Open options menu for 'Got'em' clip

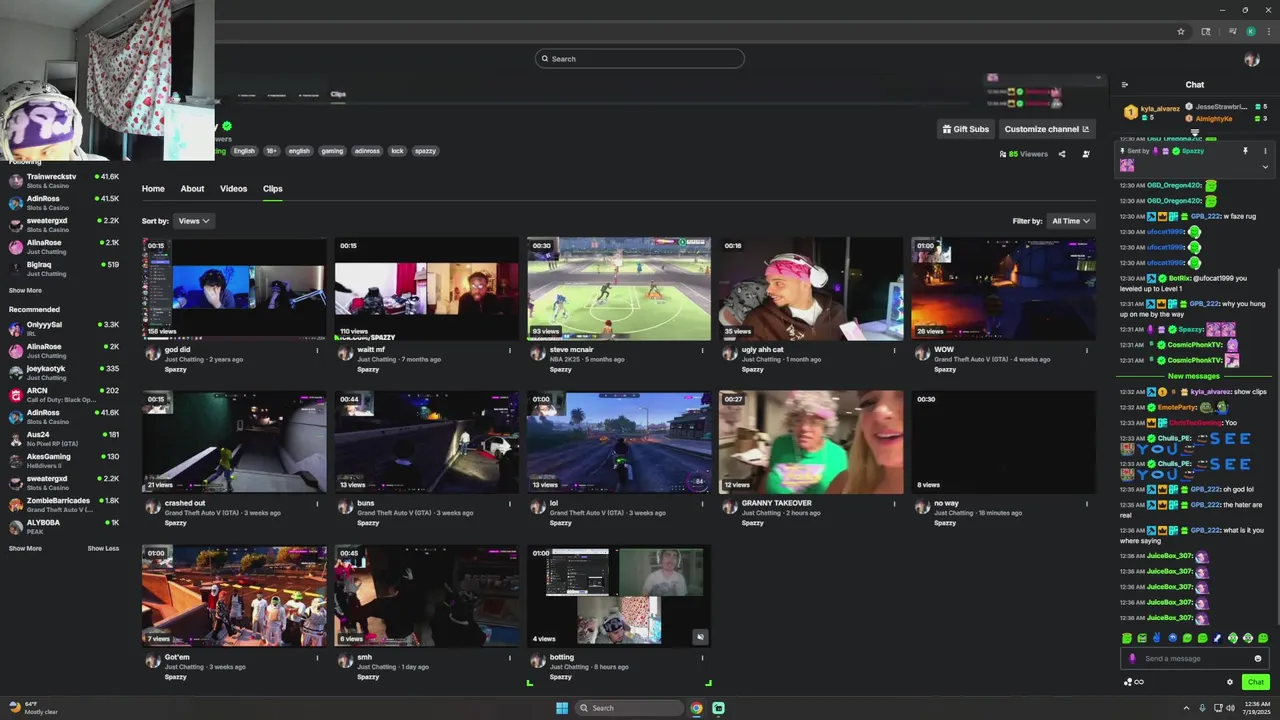(x=318, y=658)
